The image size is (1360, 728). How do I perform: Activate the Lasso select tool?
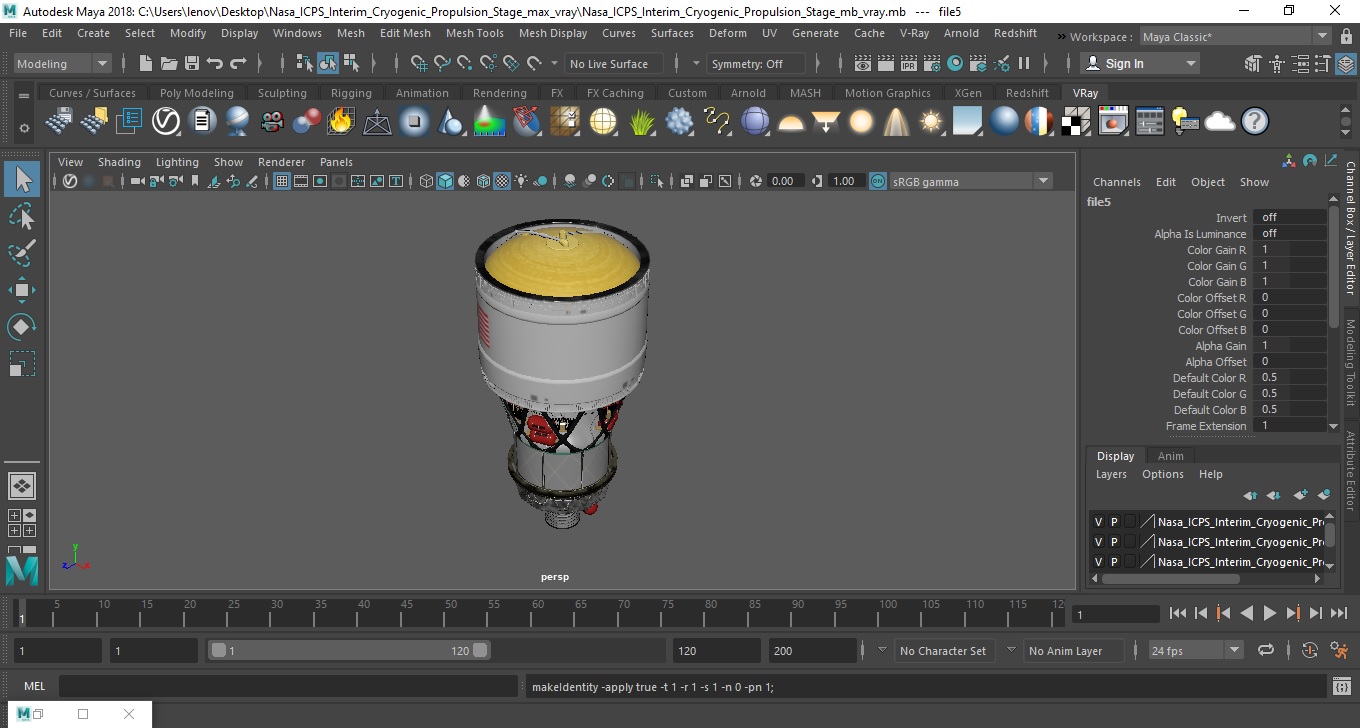[22, 216]
